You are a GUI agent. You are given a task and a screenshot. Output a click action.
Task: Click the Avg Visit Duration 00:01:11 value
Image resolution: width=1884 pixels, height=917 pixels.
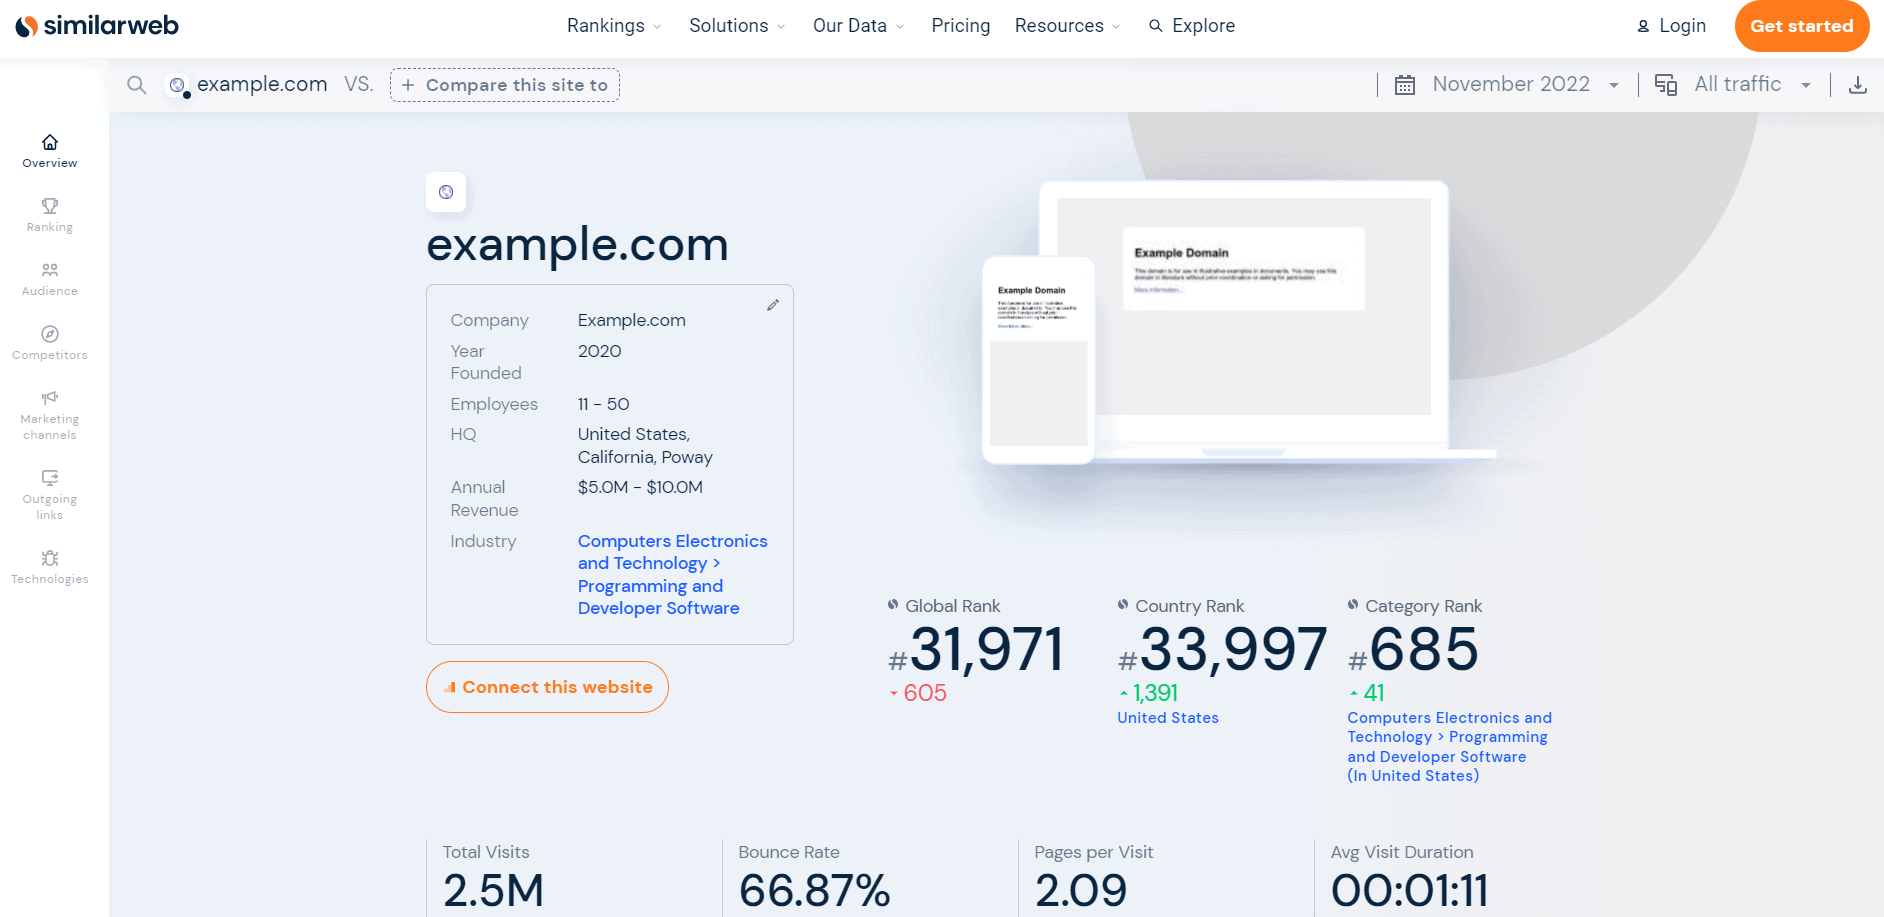tap(1410, 890)
